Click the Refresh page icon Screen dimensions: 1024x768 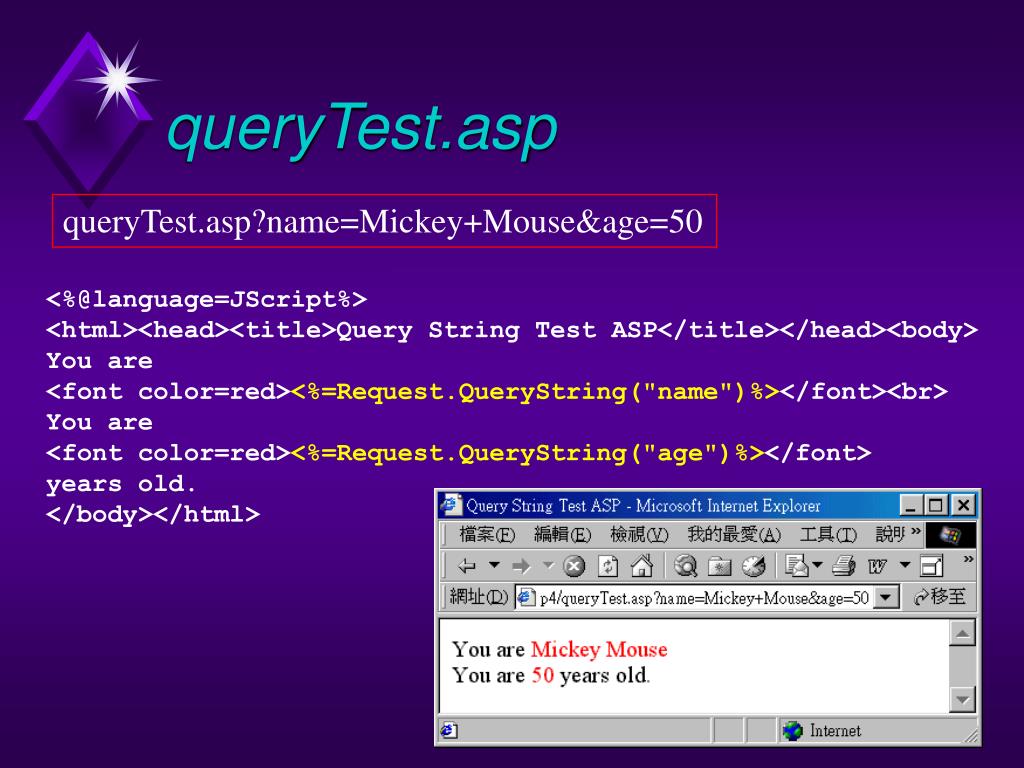point(608,566)
